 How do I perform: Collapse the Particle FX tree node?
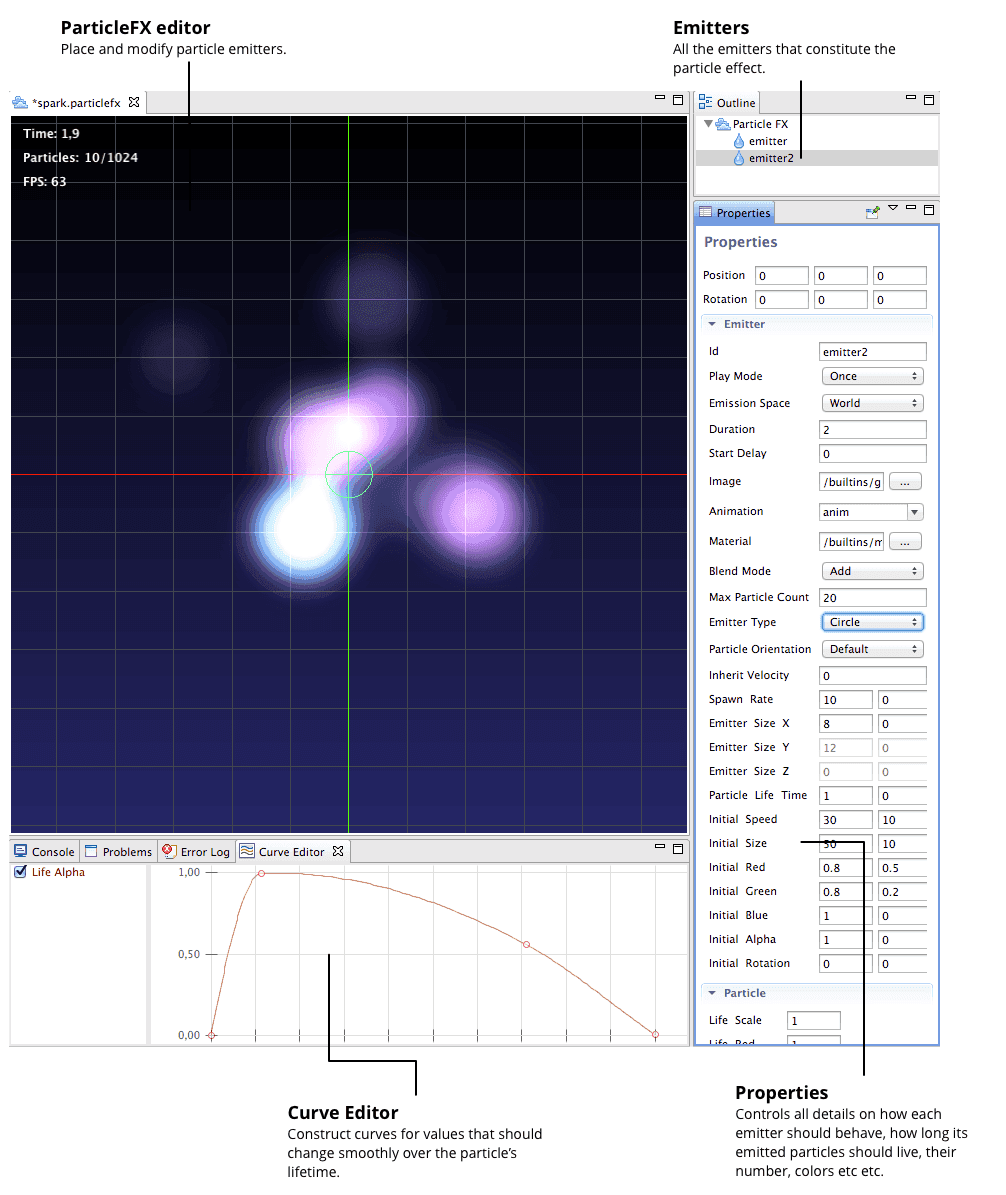click(x=708, y=125)
